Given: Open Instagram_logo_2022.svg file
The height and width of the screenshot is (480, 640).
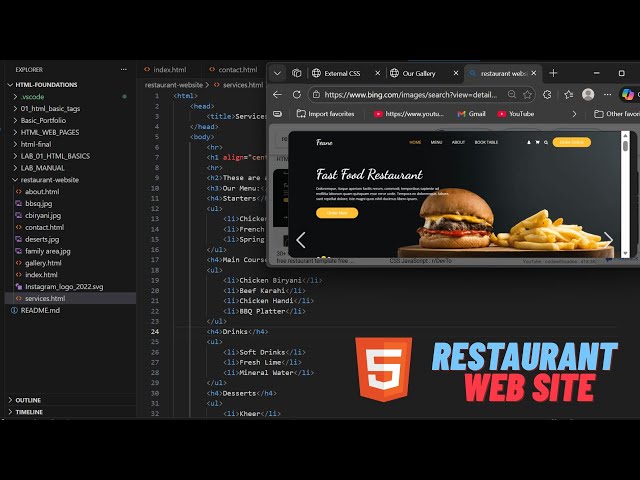Looking at the screenshot, I should 64,287.
